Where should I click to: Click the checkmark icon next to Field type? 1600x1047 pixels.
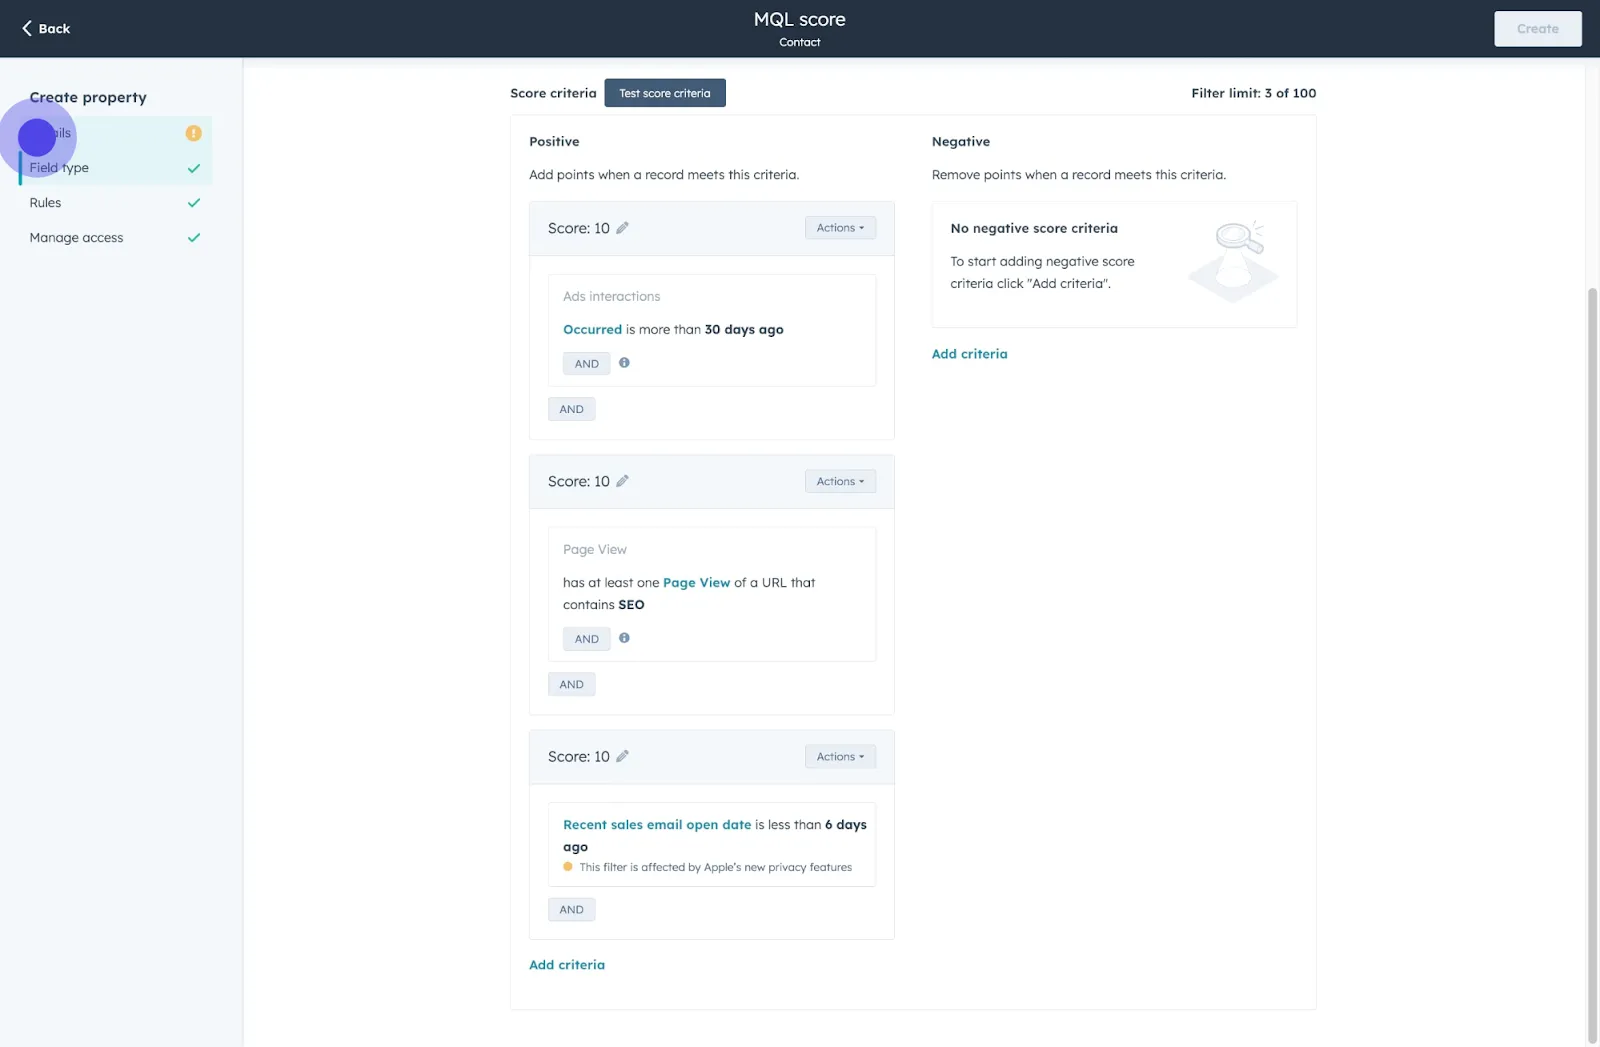point(194,168)
